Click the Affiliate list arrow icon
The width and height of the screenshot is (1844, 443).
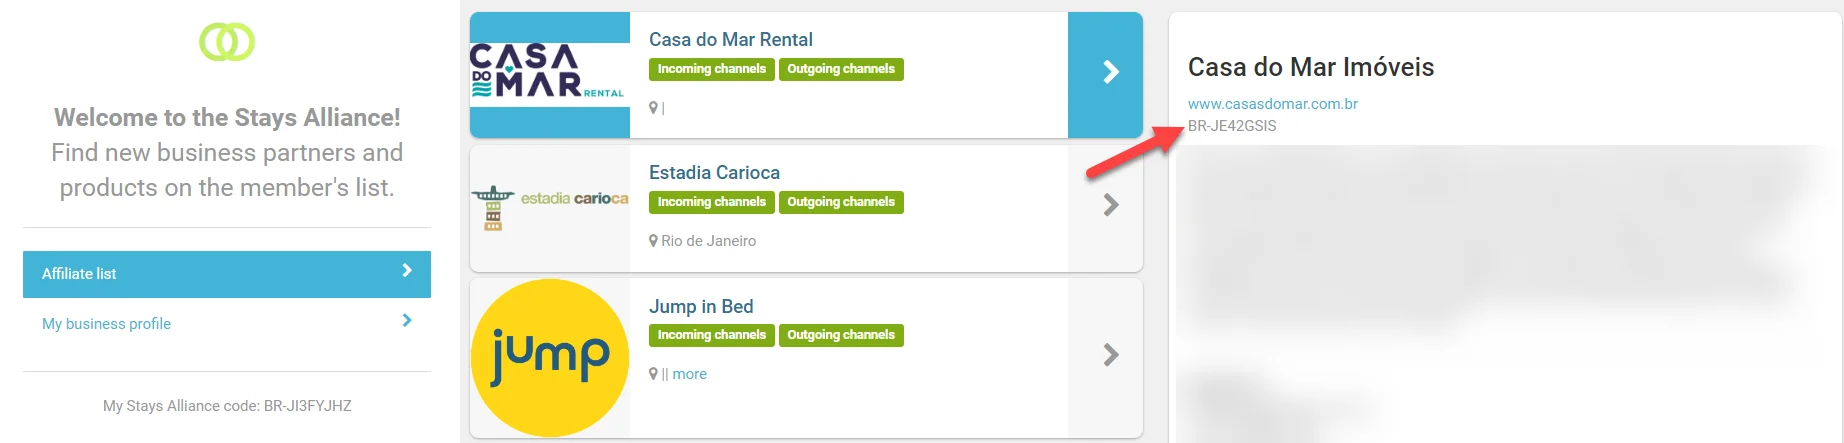click(406, 270)
